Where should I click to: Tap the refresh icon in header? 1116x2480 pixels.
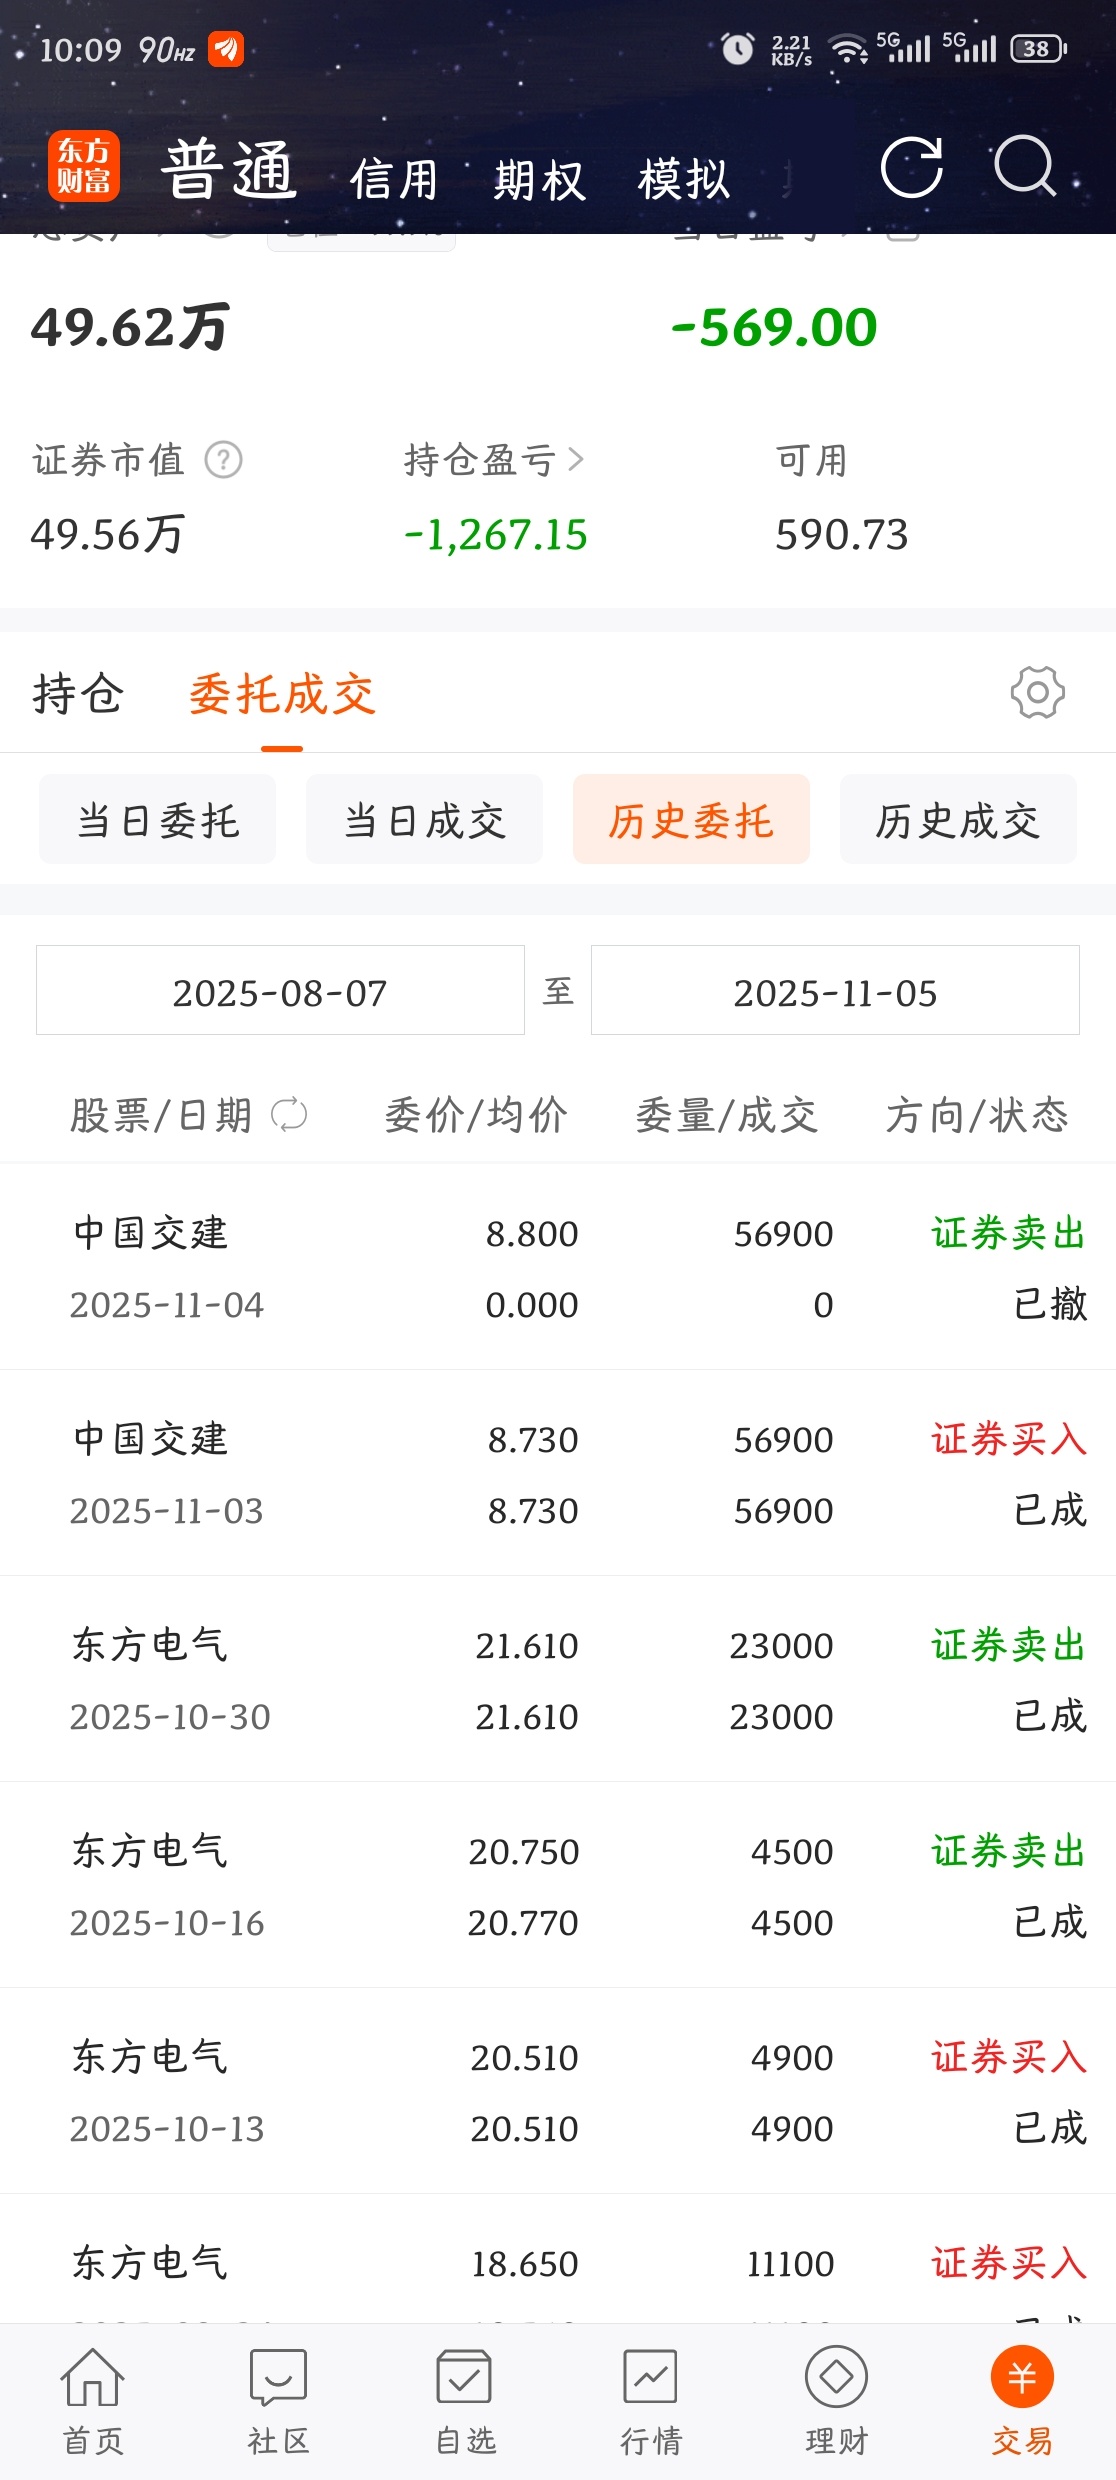[x=911, y=167]
